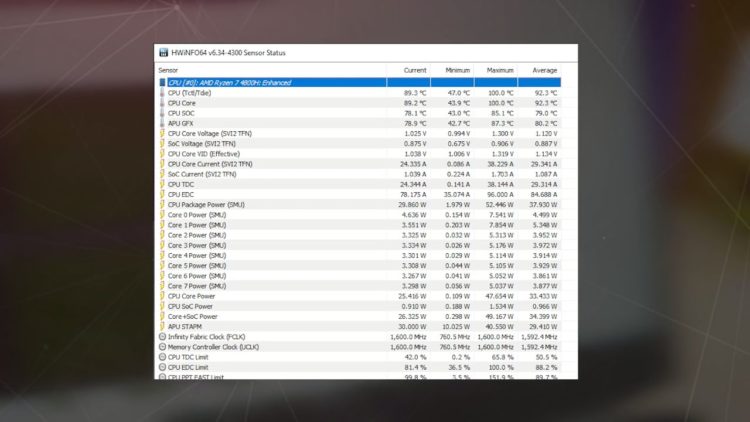Select the Infinity Fabric Clock (FCLK) label
750x422 pixels.
click(206, 337)
